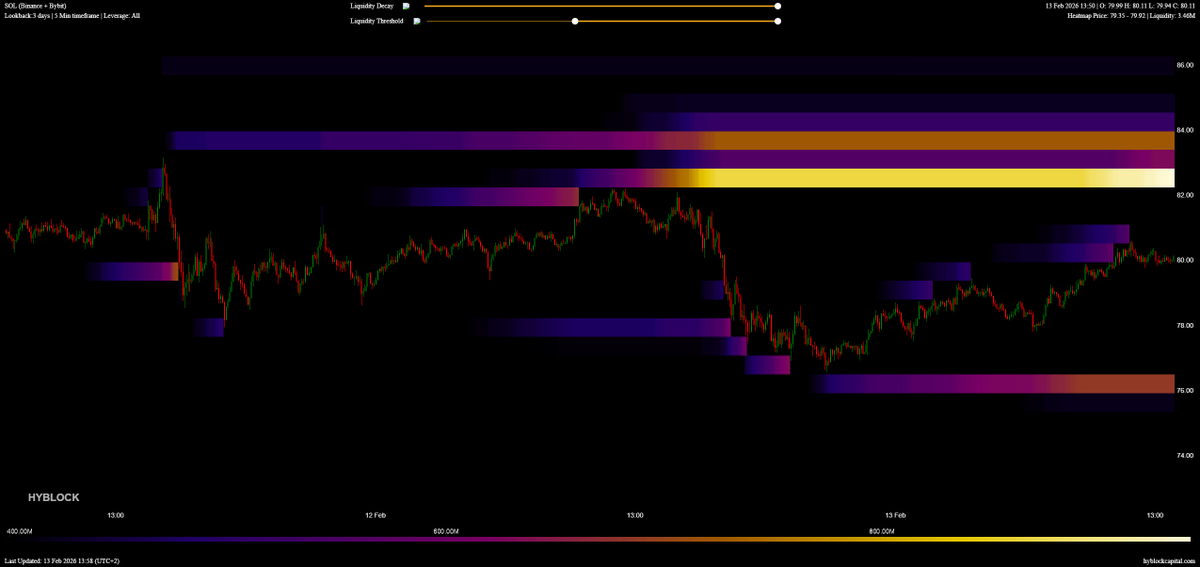Screen dimensions: 1200x567
Task: Click the 74.00 price axis label
Action: pos(1185,455)
